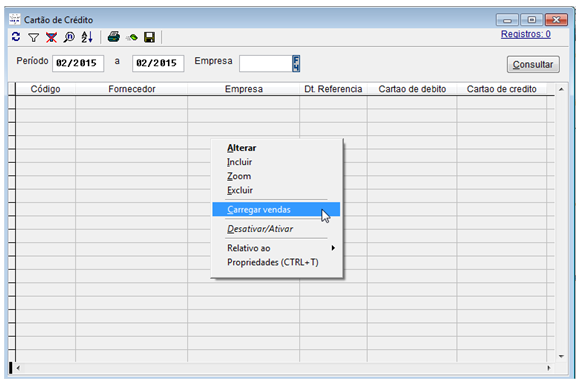
Task: Open the Registros: 0 link
Action: pyautogui.click(x=525, y=34)
